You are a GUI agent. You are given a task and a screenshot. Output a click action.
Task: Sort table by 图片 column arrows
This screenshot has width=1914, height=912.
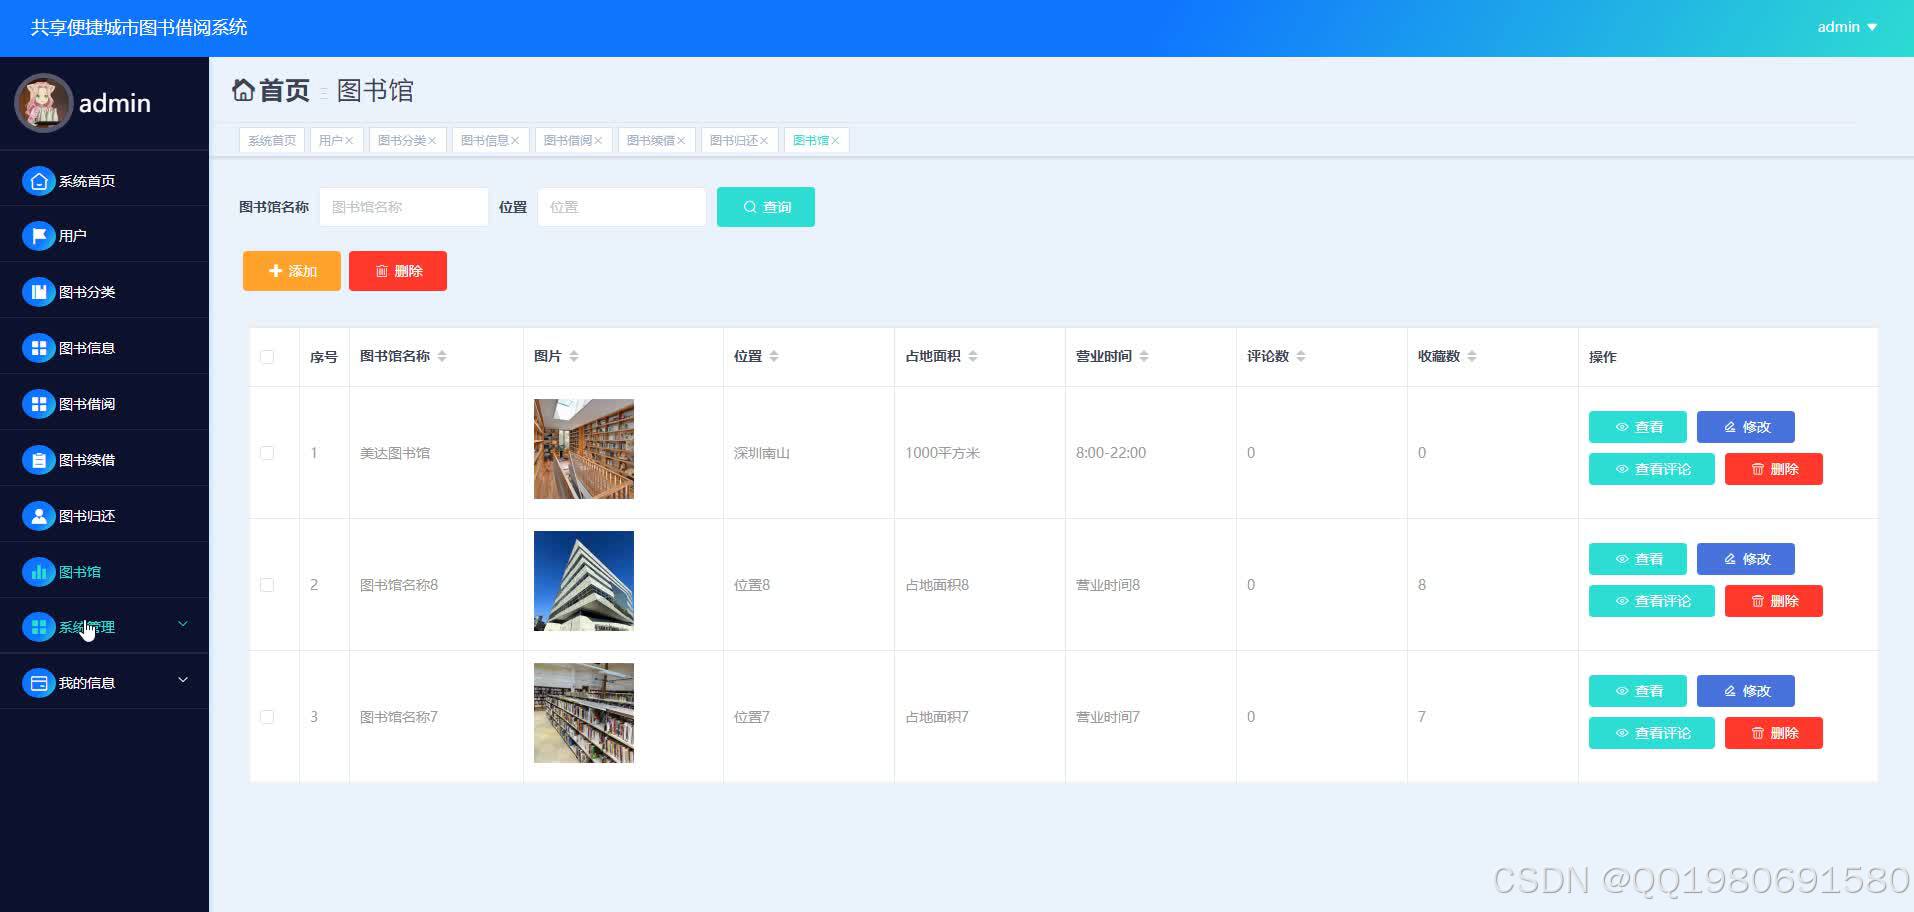574,356
